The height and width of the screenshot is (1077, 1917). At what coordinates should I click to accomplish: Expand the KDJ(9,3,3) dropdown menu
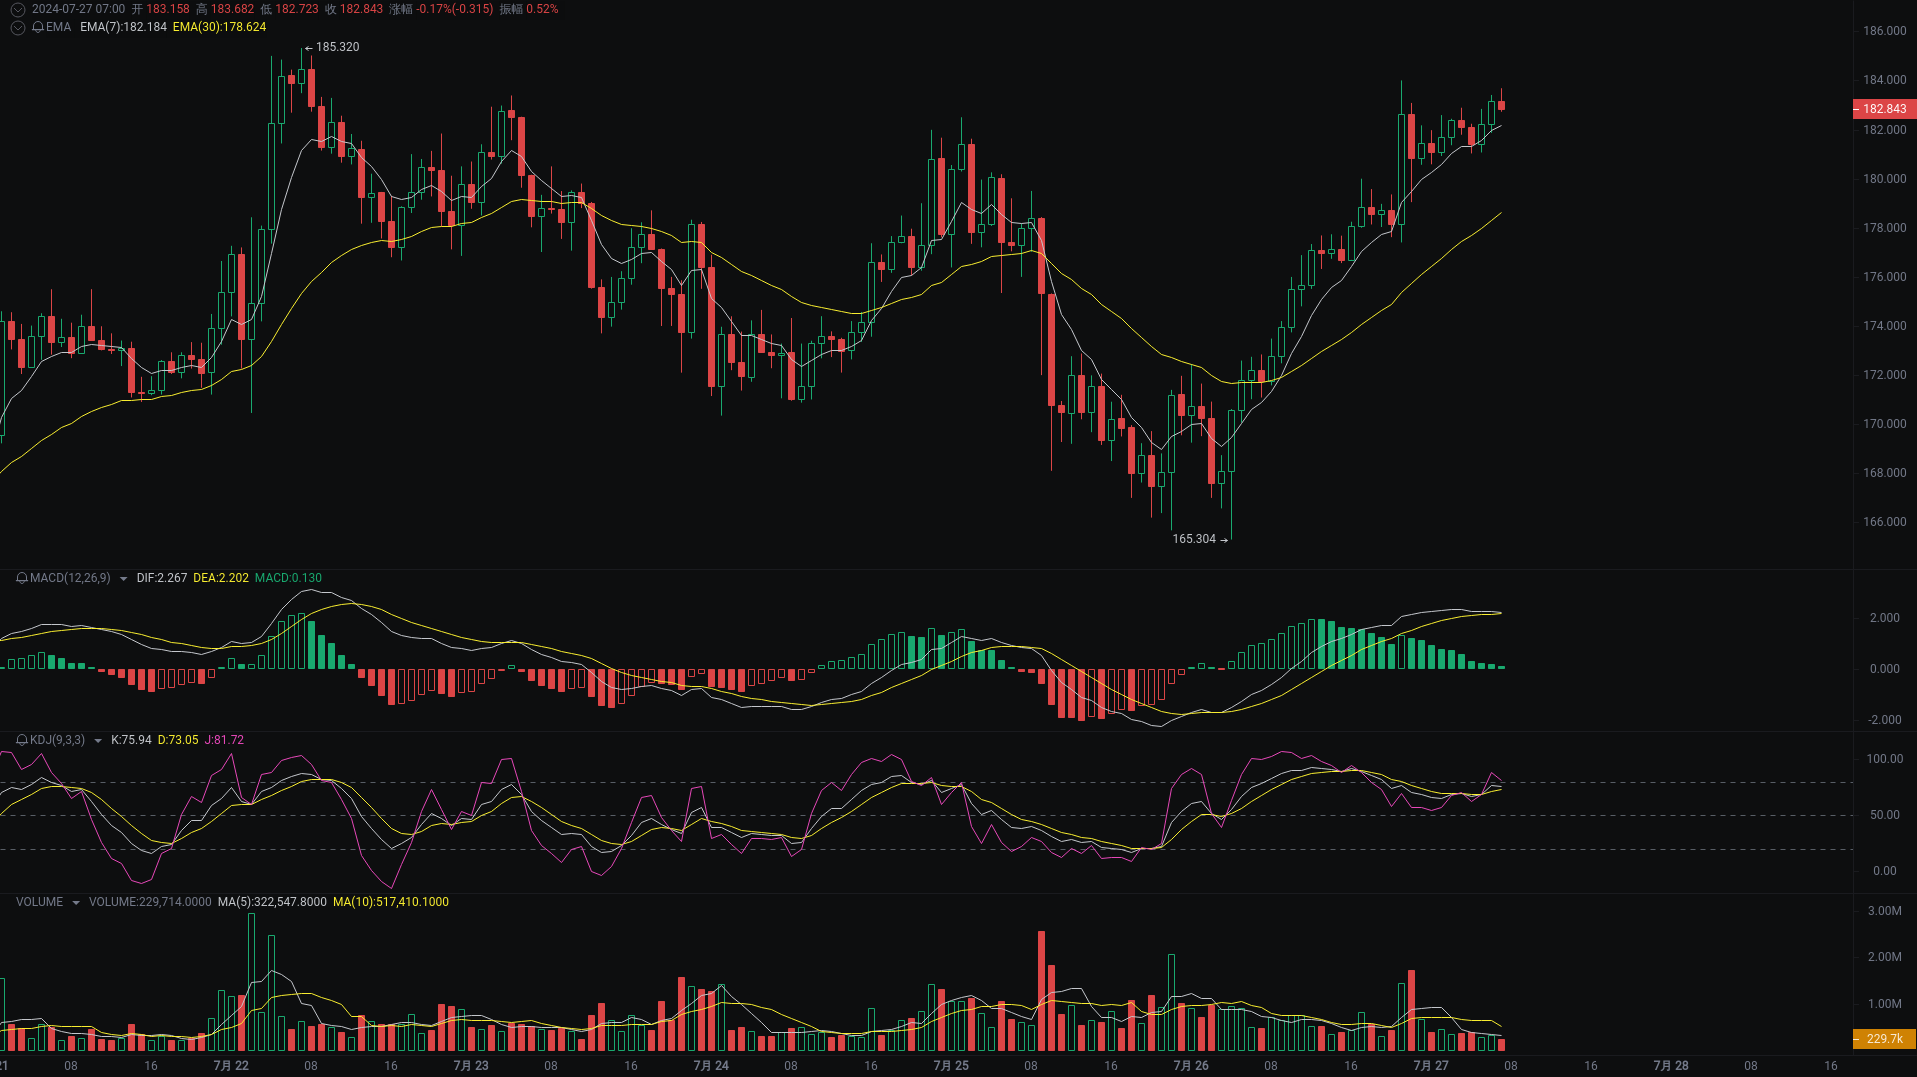[x=97, y=741]
